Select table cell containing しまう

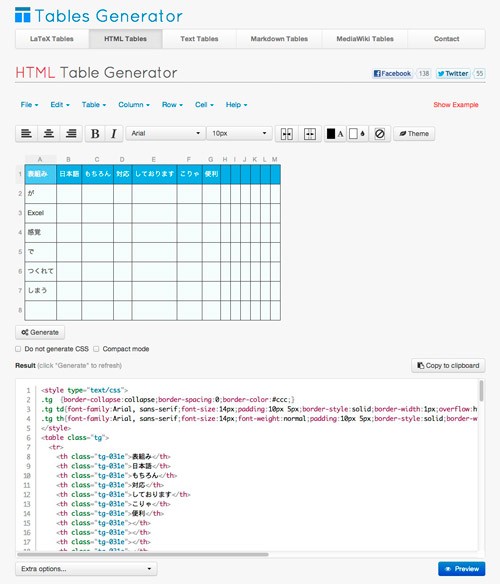(41, 291)
